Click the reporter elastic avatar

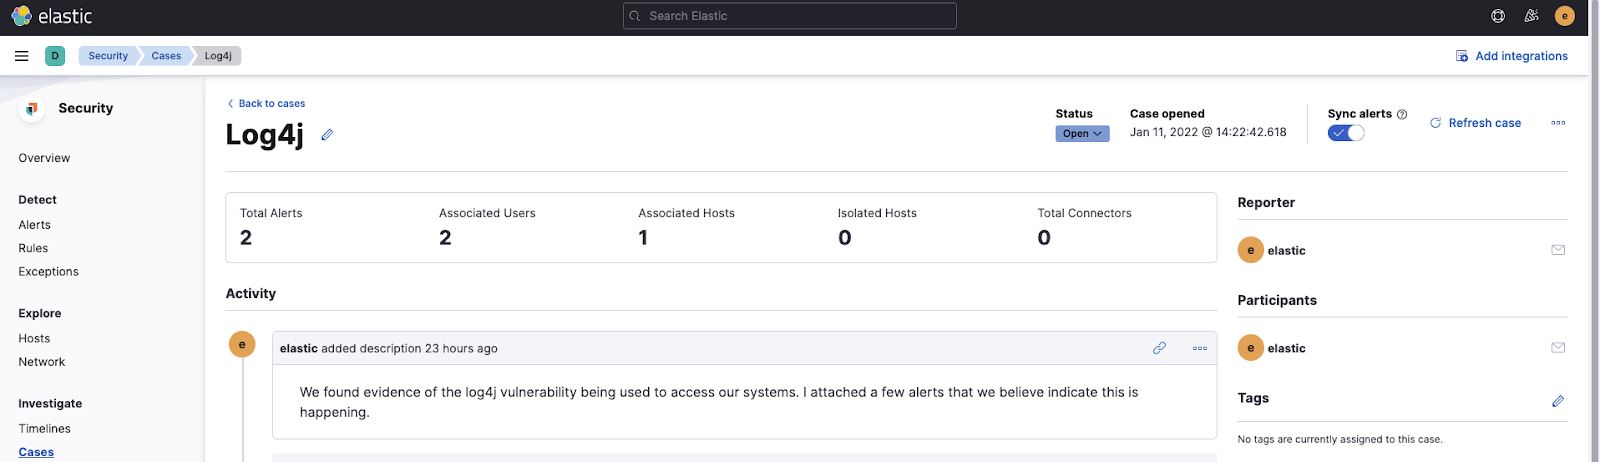(1250, 250)
